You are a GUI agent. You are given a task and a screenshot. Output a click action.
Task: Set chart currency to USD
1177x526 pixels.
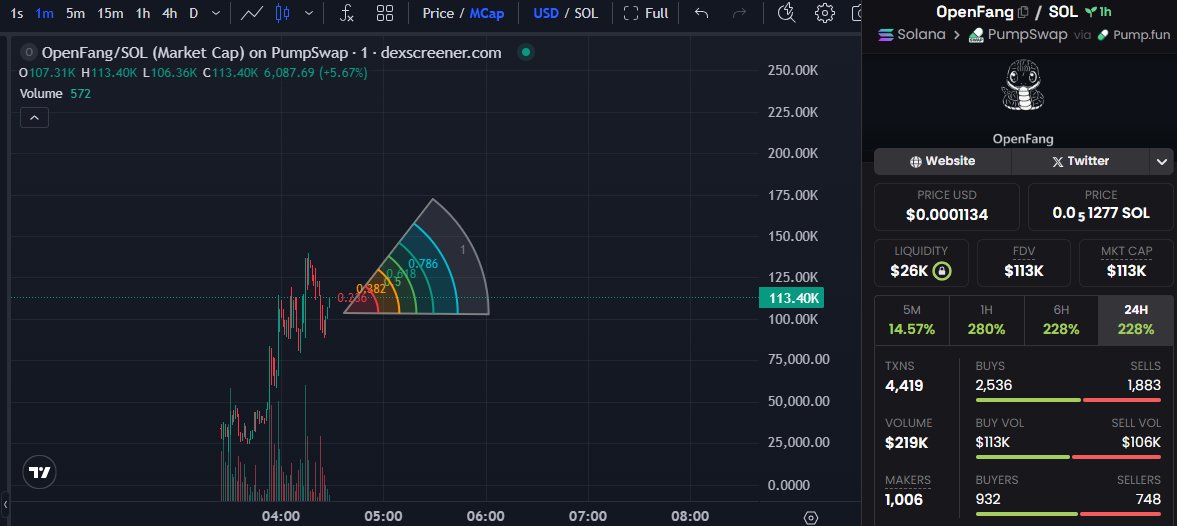(x=546, y=13)
